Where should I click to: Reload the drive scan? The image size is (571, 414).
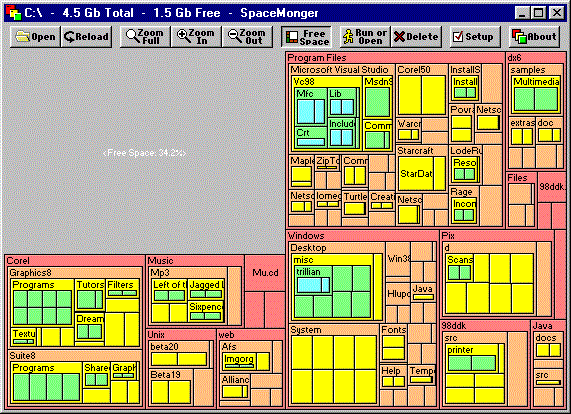[x=87, y=37]
